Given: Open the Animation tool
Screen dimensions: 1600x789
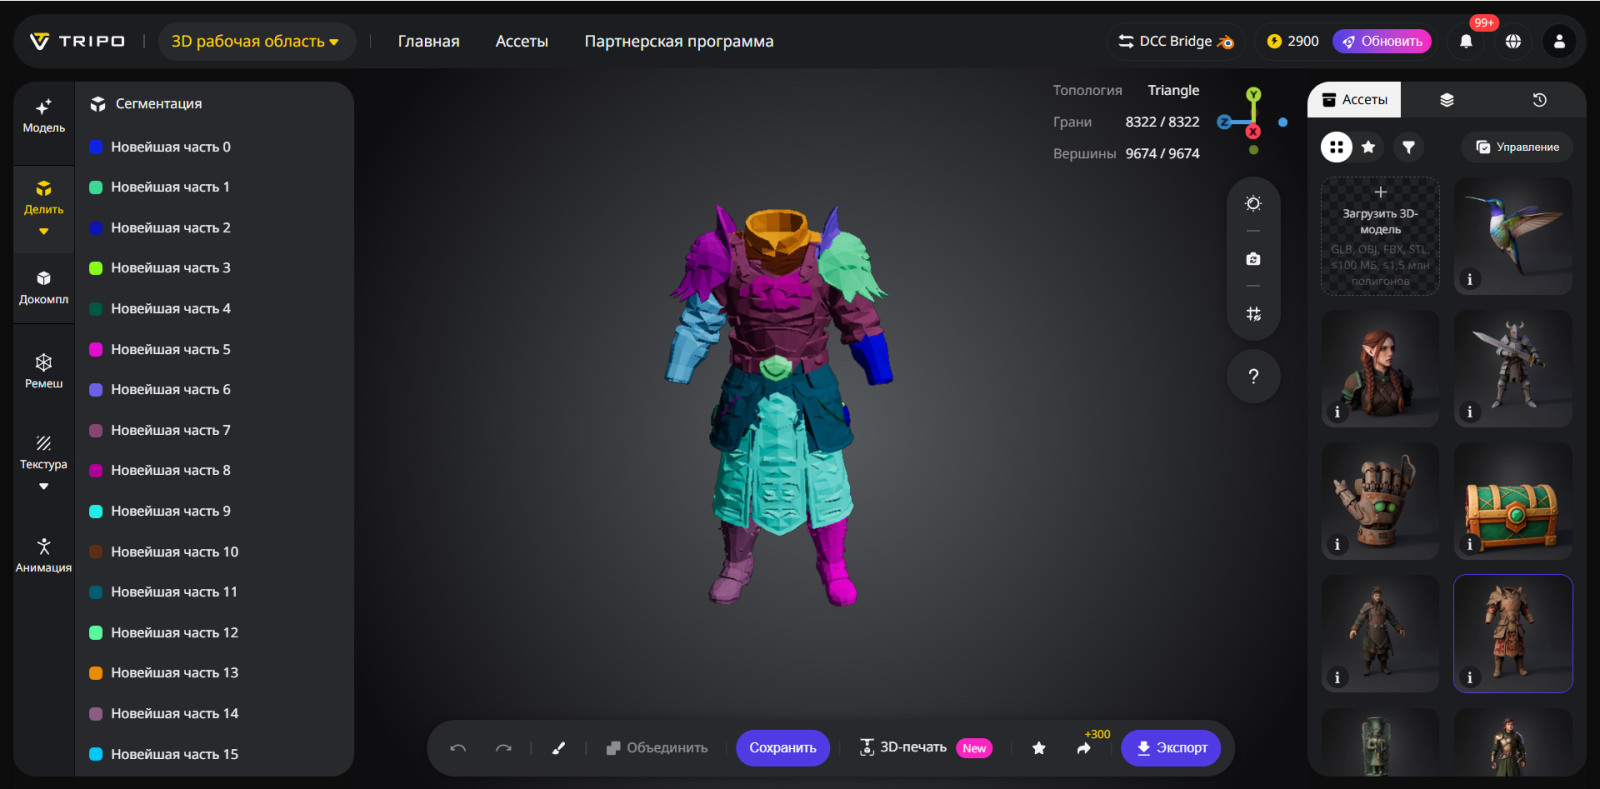Looking at the screenshot, I should pos(43,555).
